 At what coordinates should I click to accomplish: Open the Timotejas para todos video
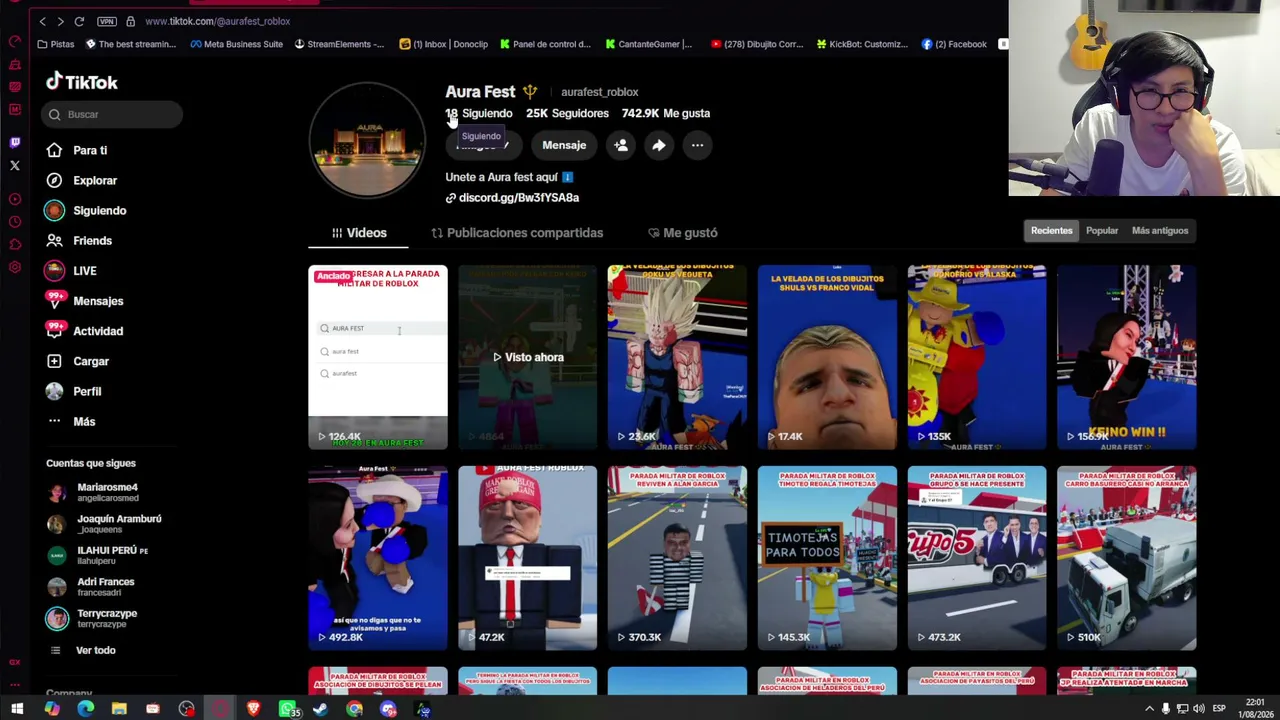point(827,558)
